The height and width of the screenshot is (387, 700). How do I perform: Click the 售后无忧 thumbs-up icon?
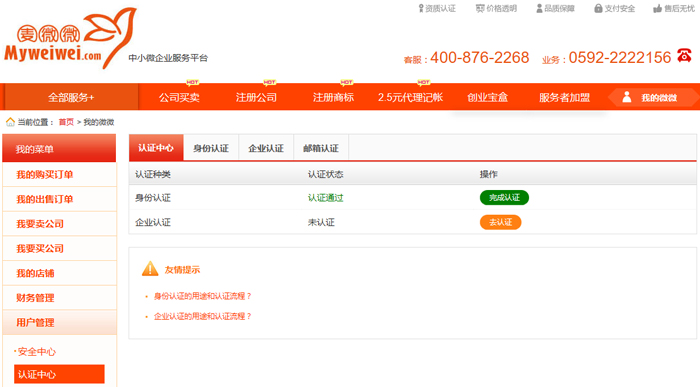tap(657, 8)
